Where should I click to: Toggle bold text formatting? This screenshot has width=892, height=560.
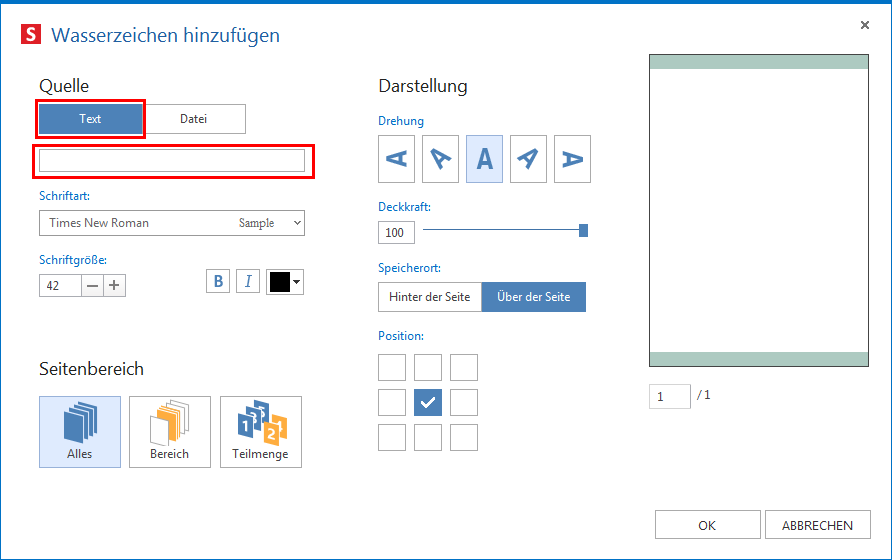point(218,282)
